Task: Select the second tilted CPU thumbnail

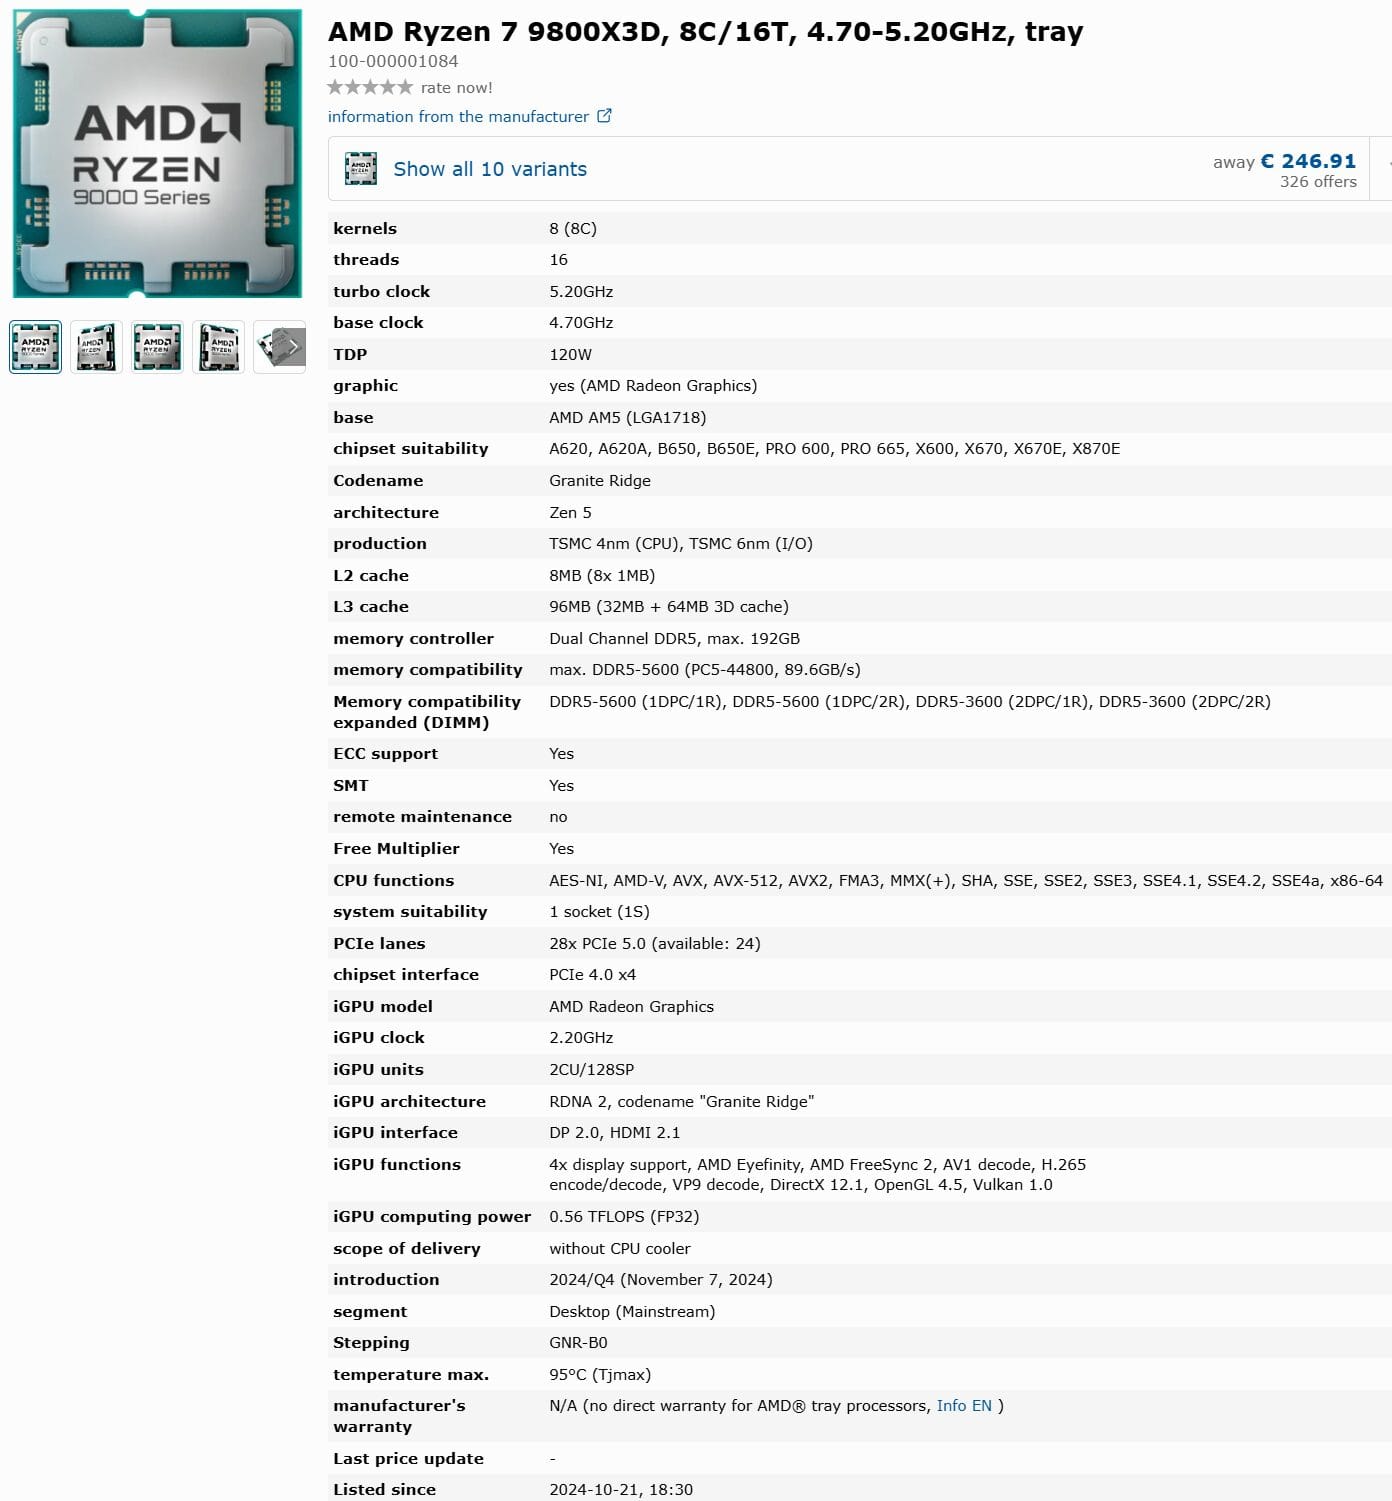Action: (96, 346)
